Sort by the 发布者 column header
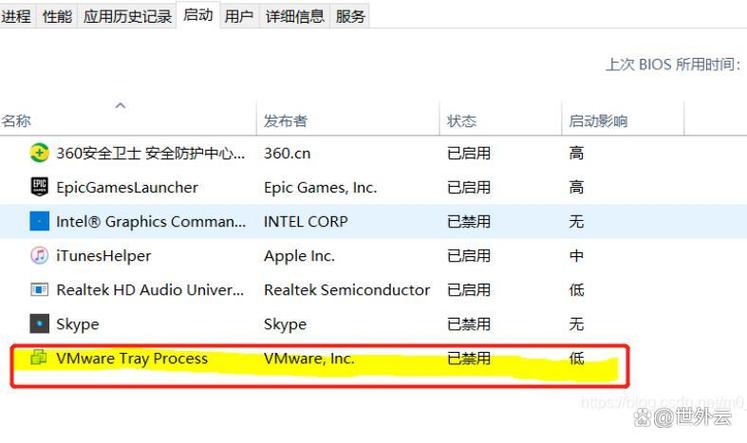The height and width of the screenshot is (443, 747). 285,121
